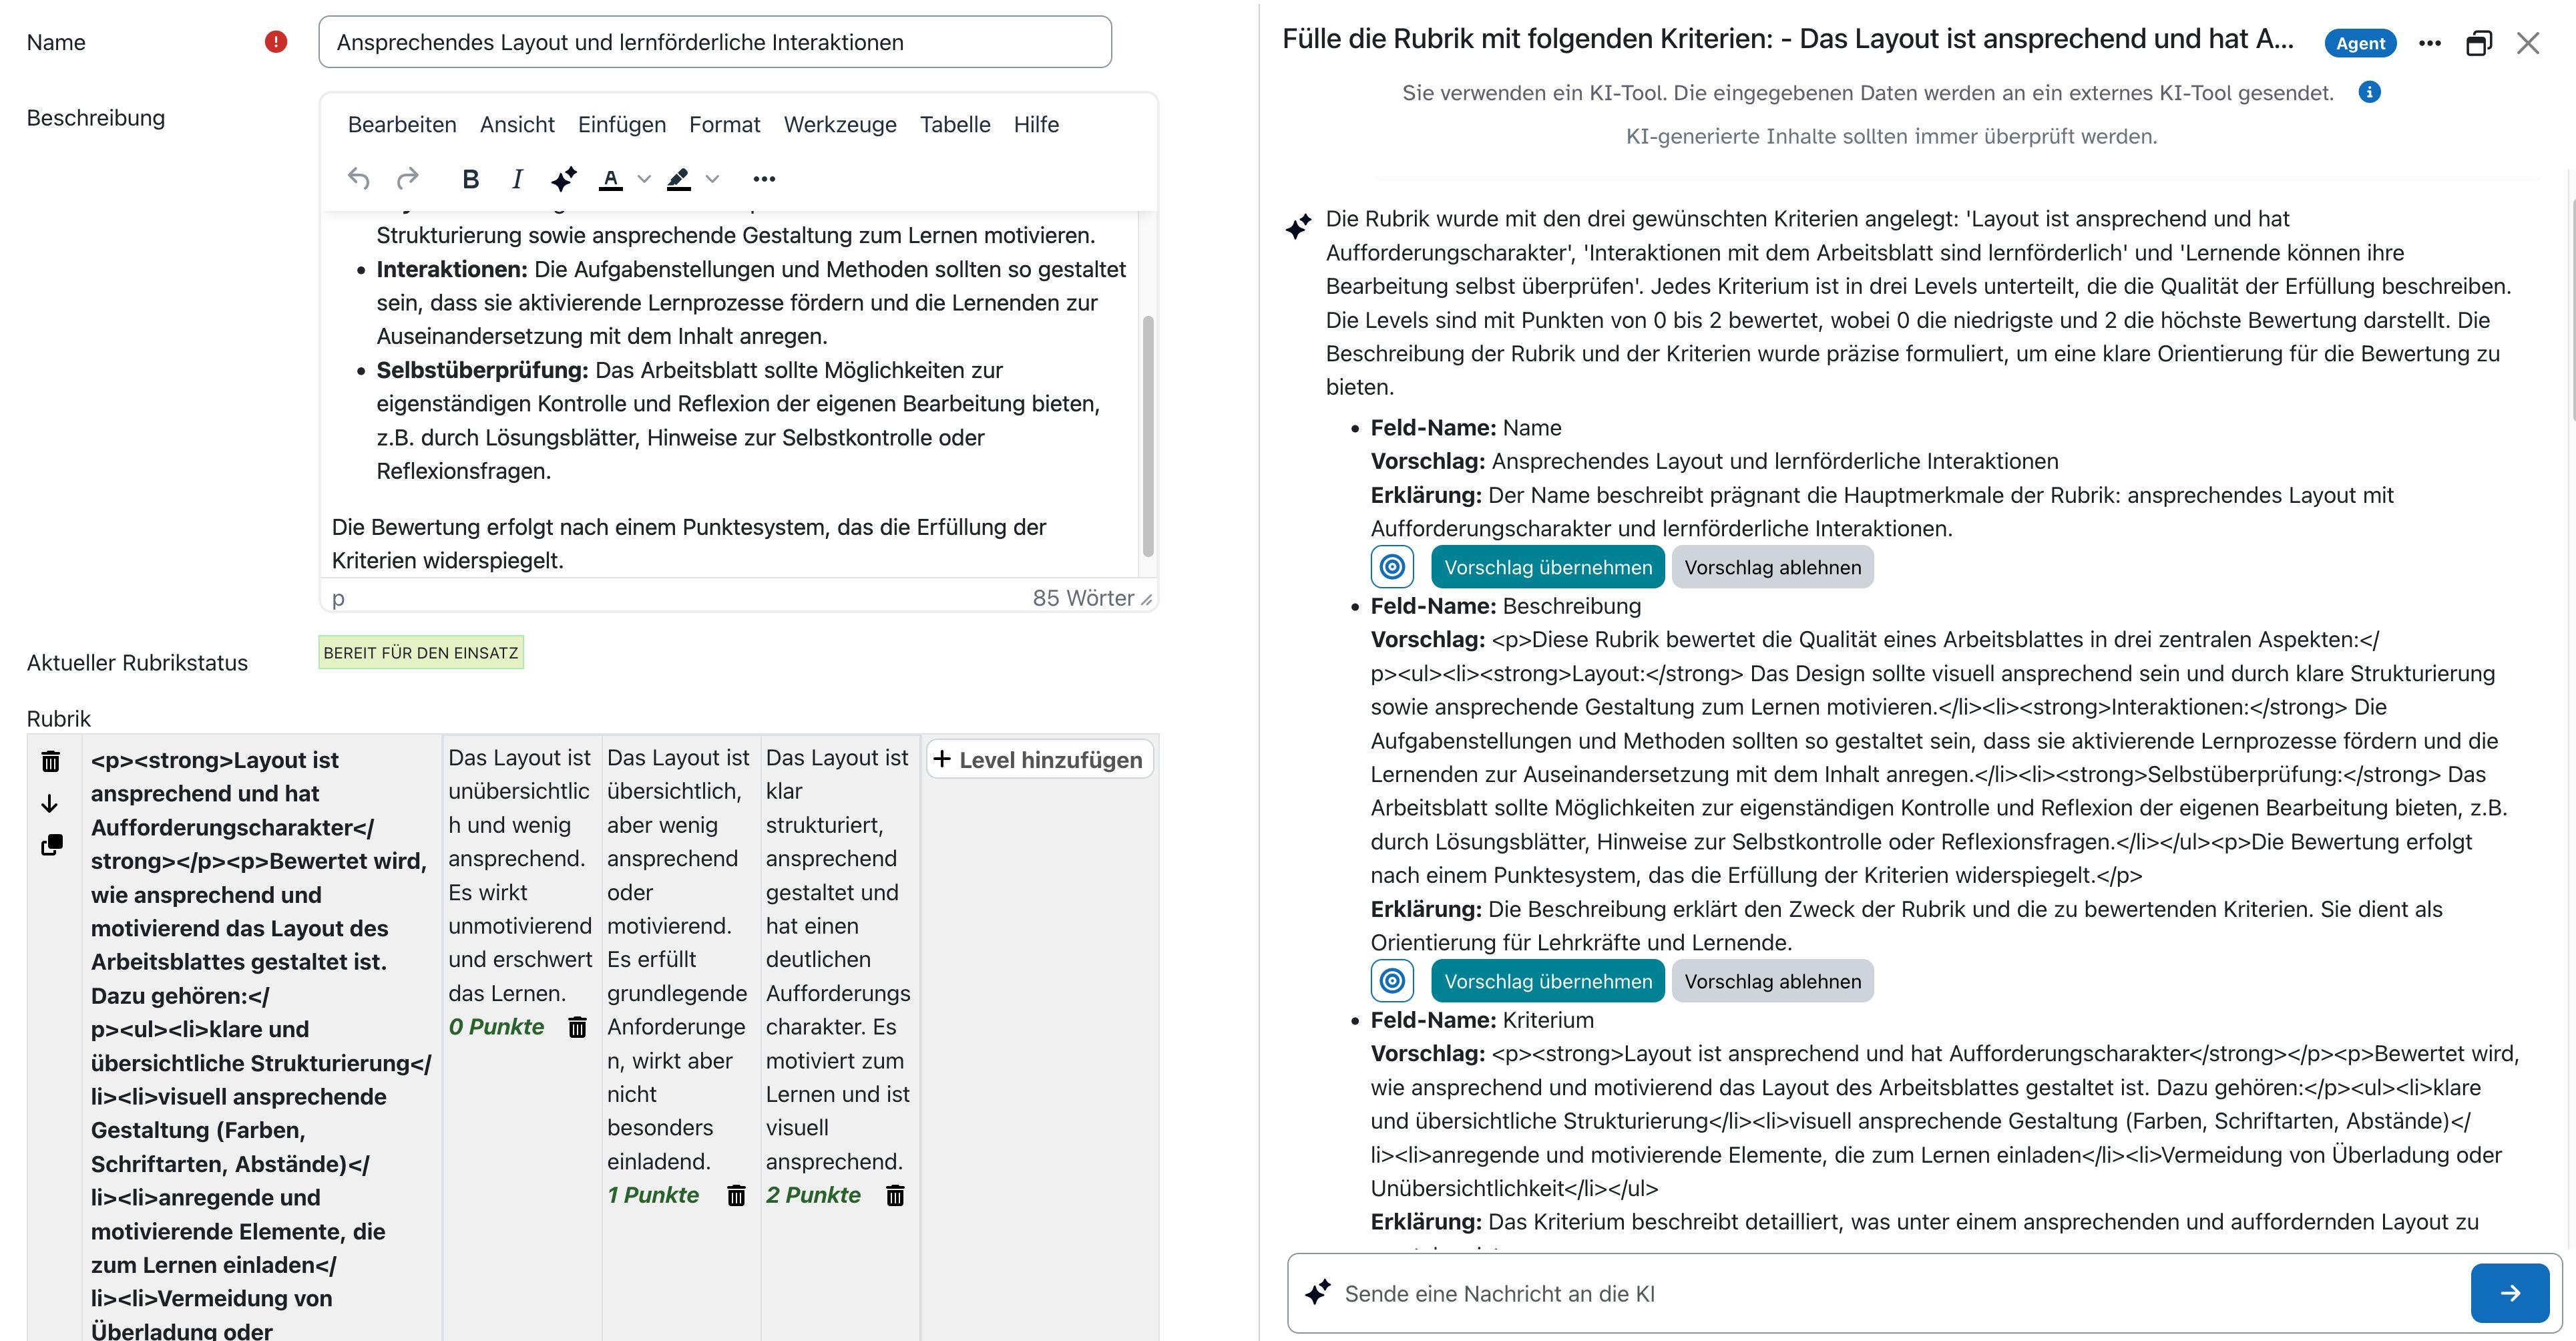Show more editor toolbar options

click(764, 179)
